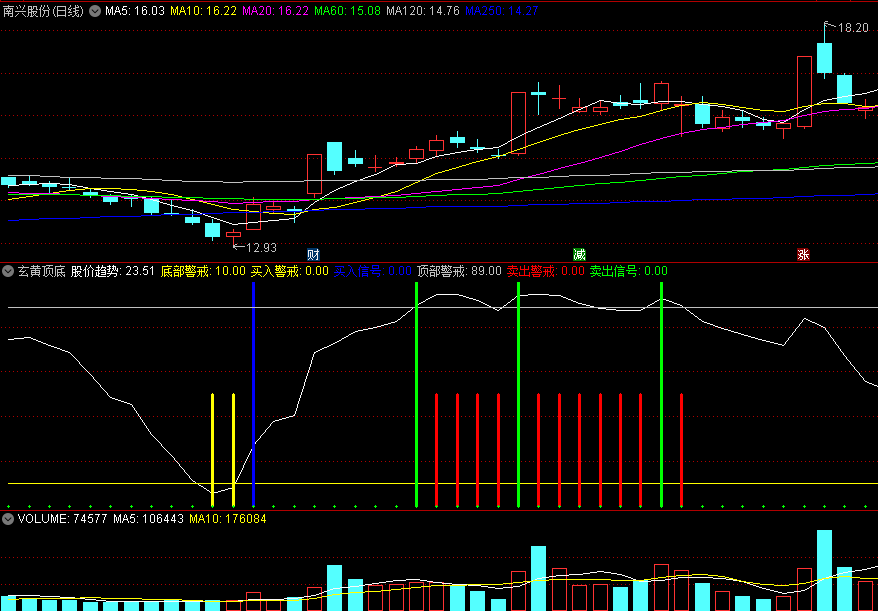Click the 卖出警戒: 0.00 value

pyautogui.click(x=545, y=272)
